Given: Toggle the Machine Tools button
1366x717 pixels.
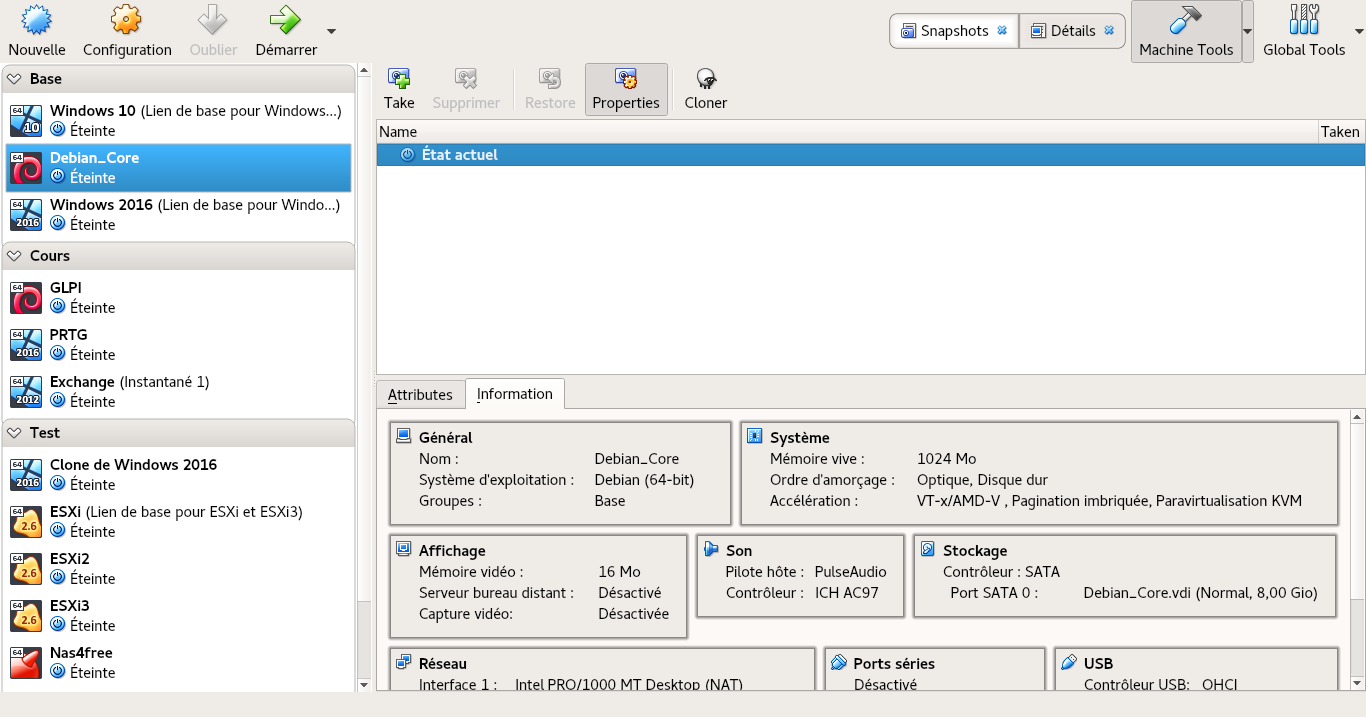Looking at the screenshot, I should [1186, 32].
